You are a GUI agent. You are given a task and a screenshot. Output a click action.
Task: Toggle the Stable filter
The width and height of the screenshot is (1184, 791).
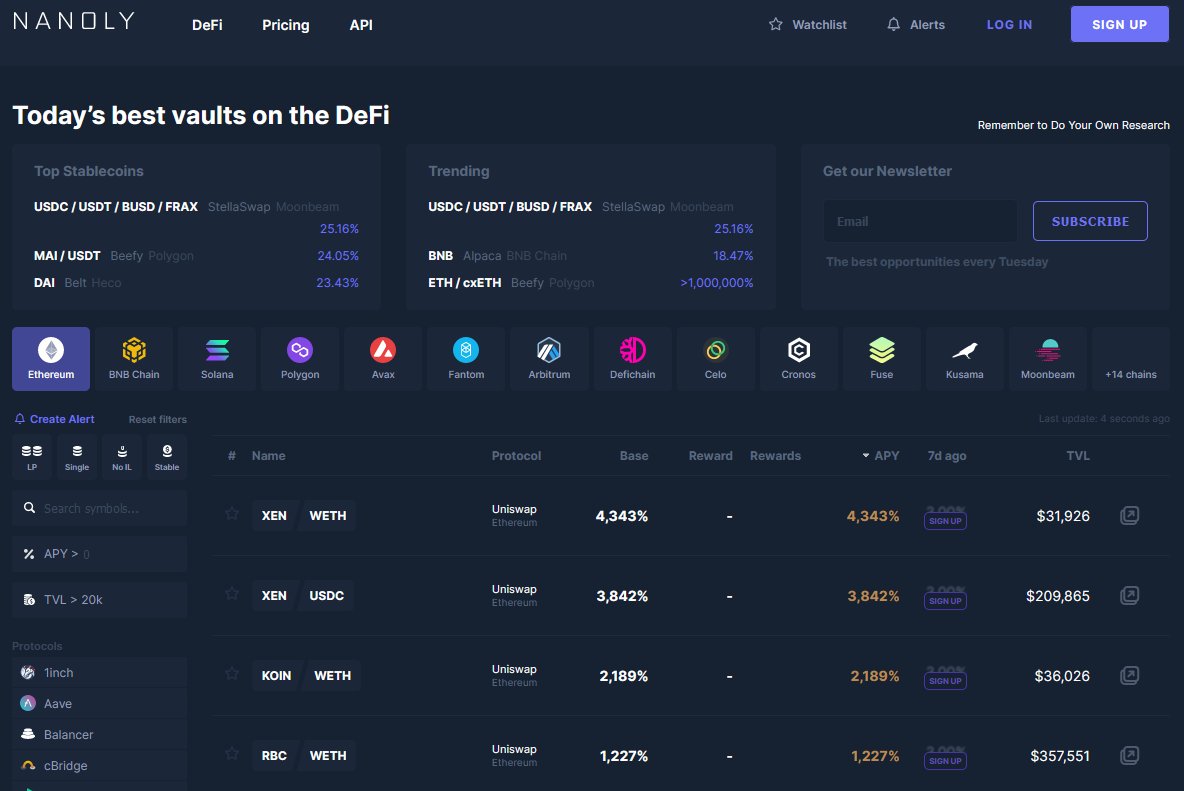pyautogui.click(x=167, y=457)
